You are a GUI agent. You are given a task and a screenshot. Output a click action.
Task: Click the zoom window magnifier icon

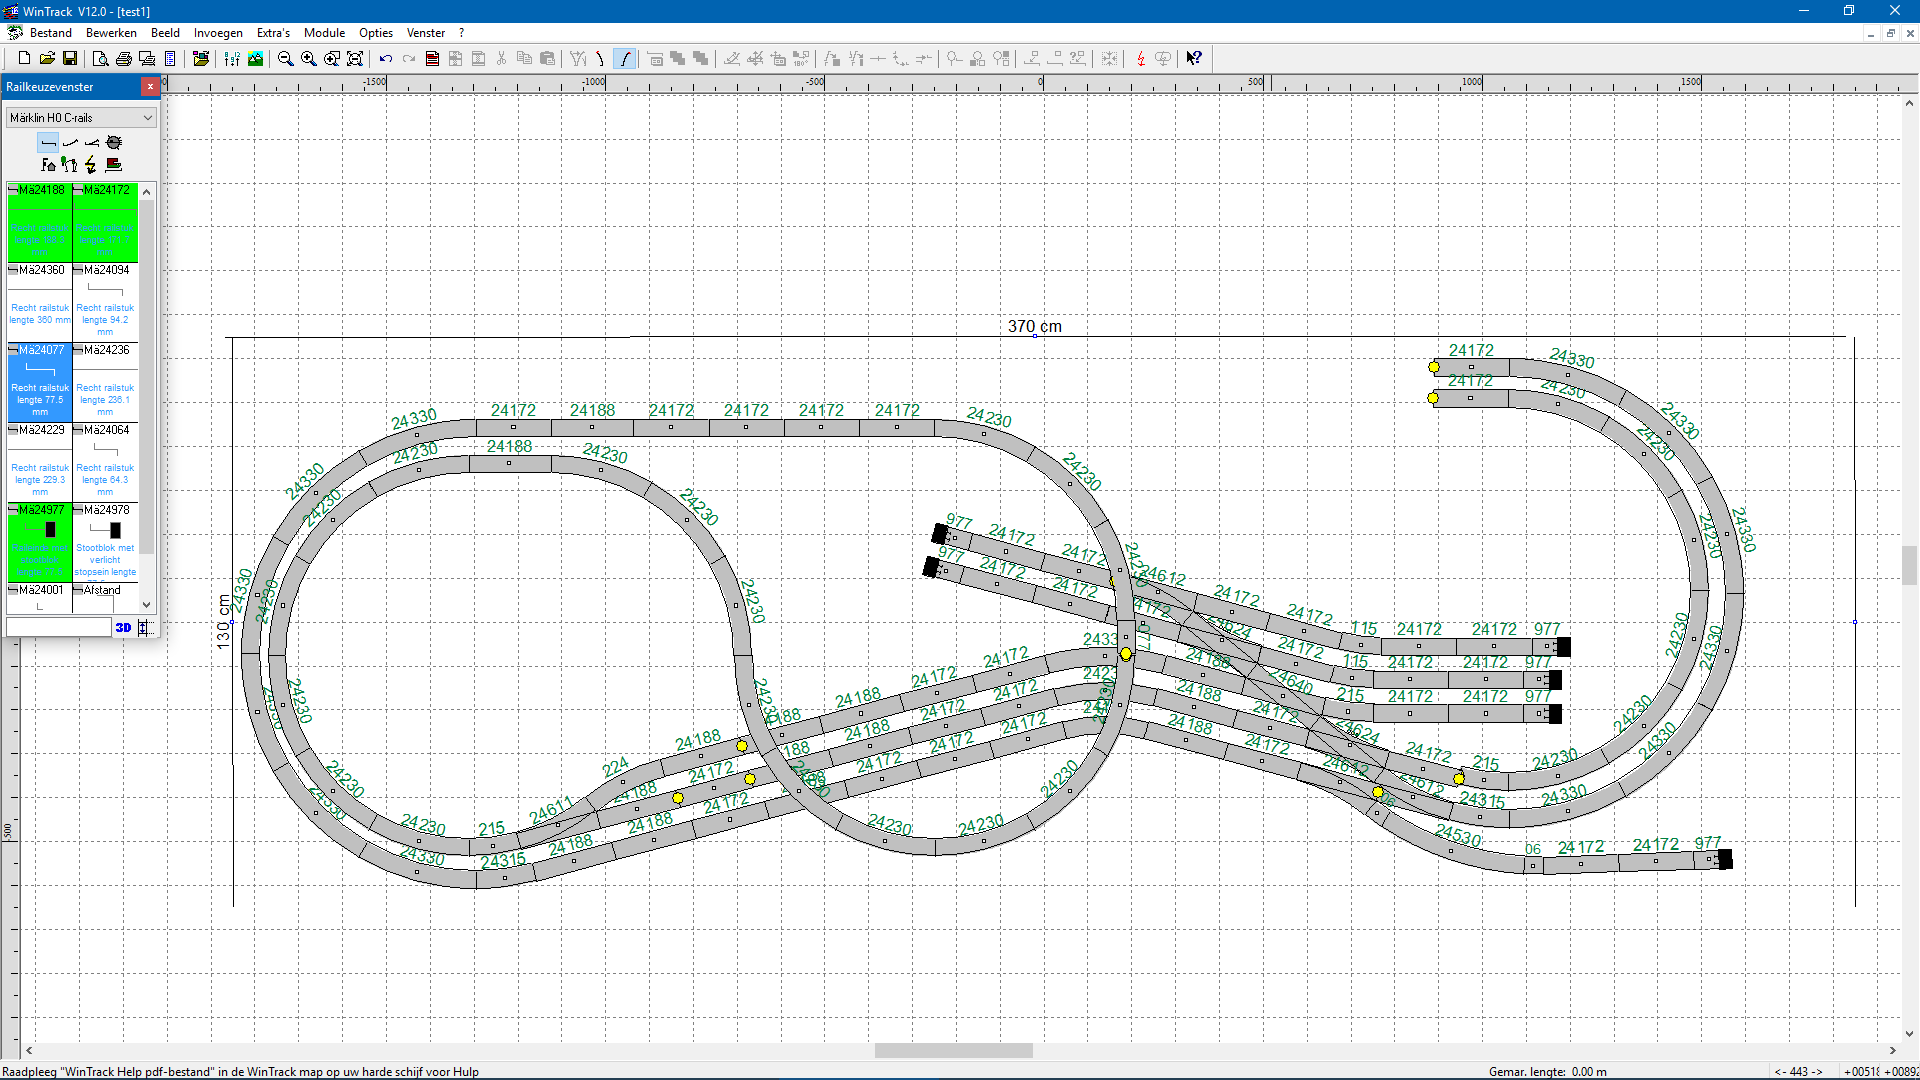332,59
